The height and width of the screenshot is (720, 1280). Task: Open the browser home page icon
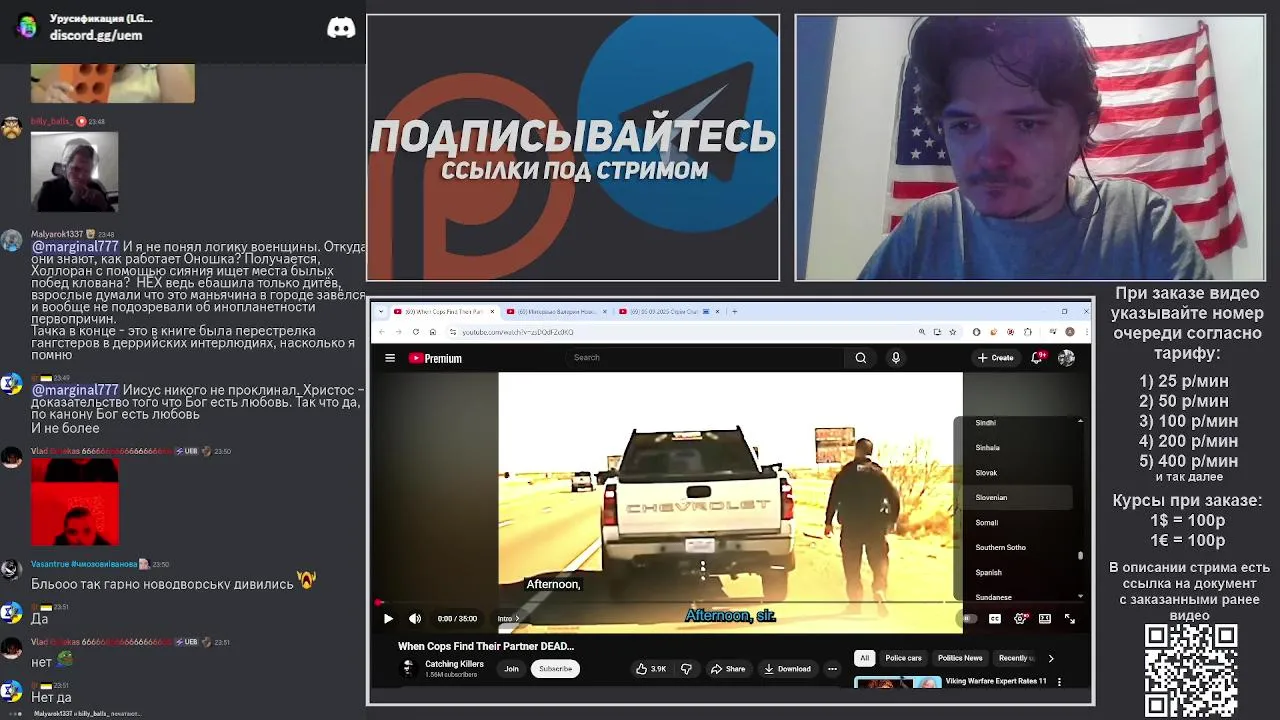click(x=432, y=332)
